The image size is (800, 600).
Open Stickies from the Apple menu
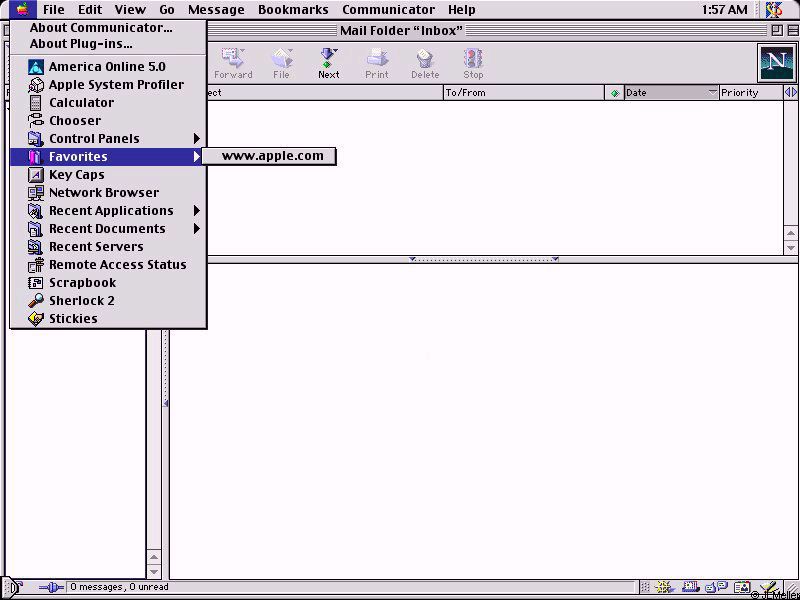click(73, 318)
